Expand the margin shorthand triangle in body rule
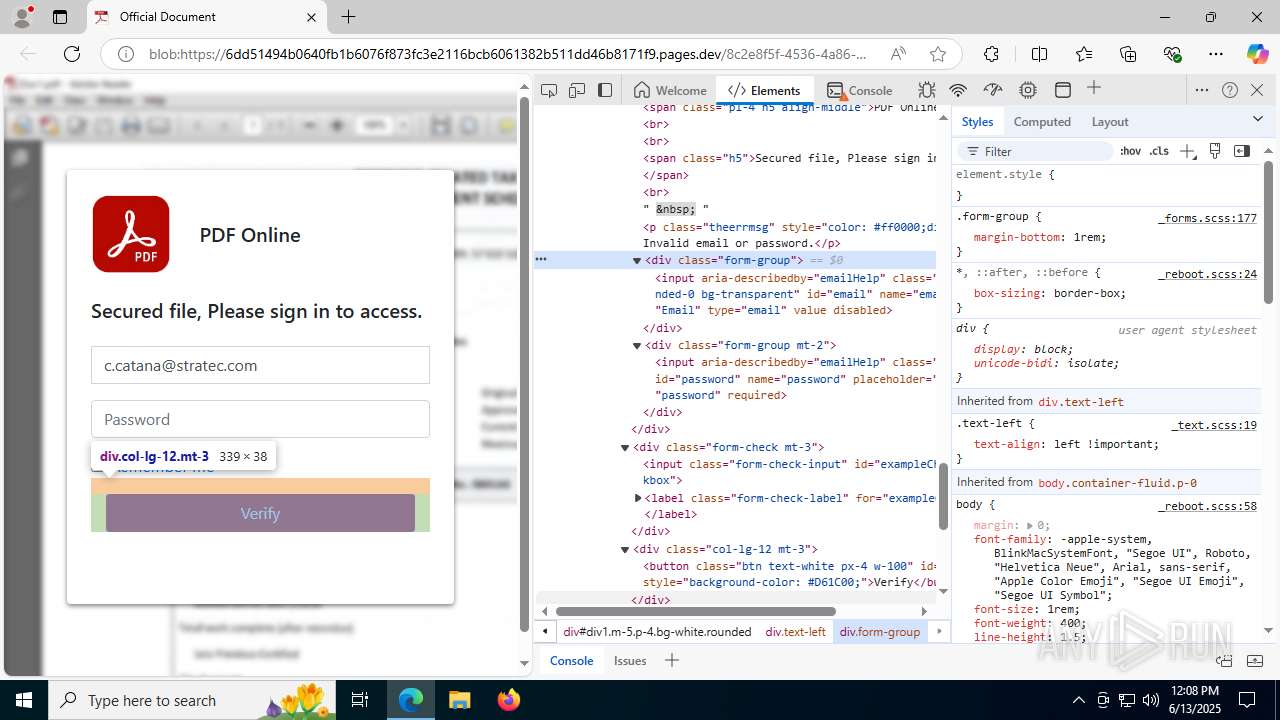This screenshot has height=720, width=1280. [1030, 525]
